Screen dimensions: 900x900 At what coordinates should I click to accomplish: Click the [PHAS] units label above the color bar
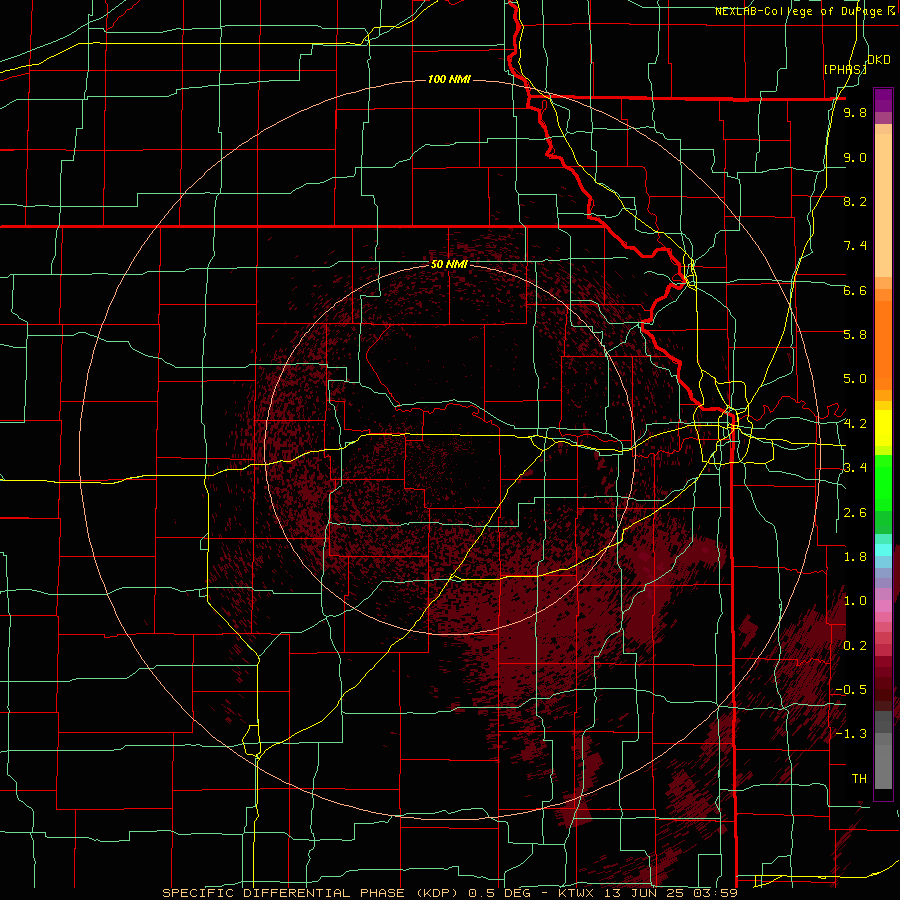coord(845,69)
